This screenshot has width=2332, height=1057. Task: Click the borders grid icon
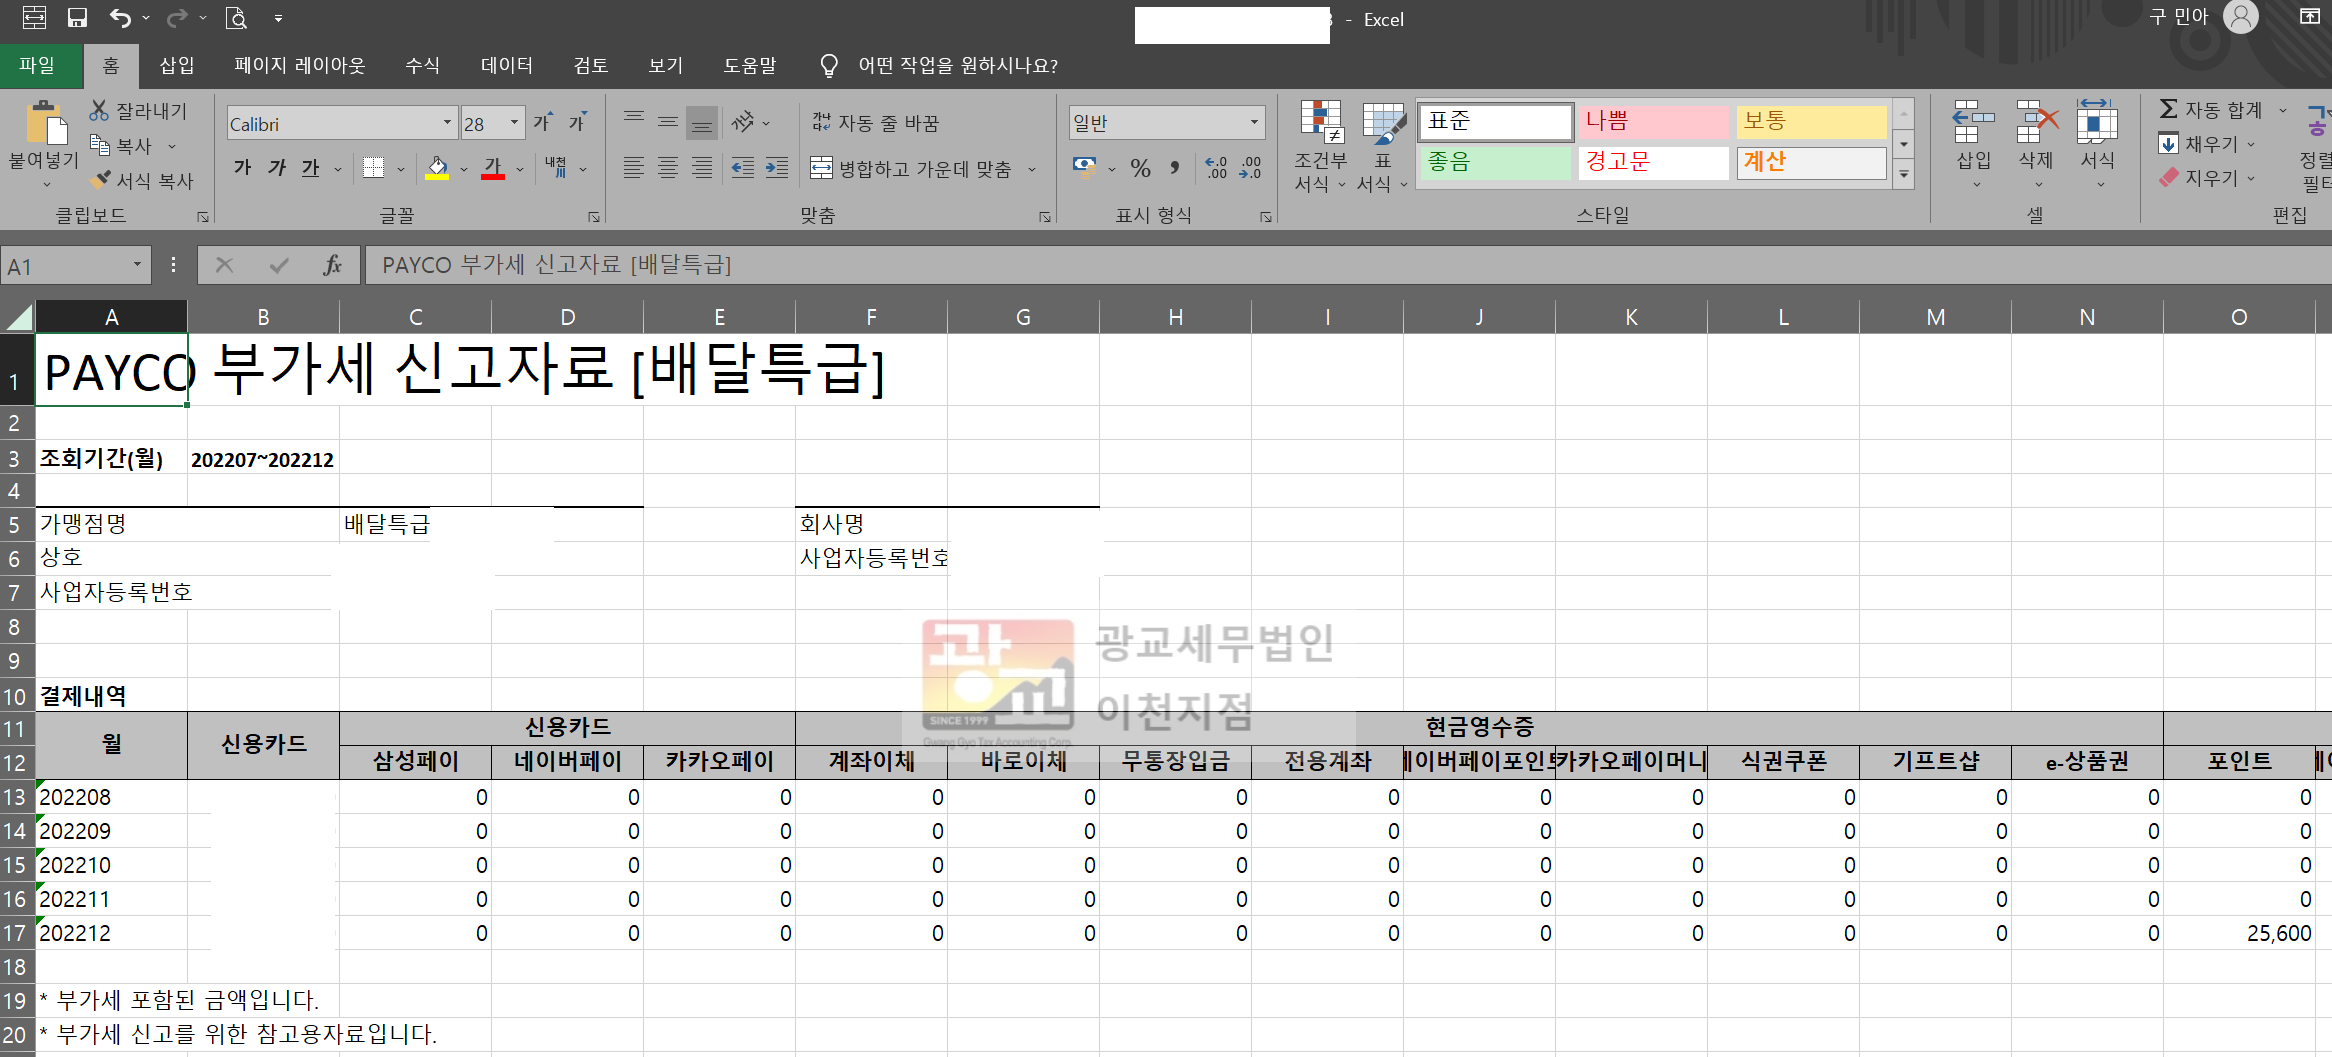pos(374,168)
